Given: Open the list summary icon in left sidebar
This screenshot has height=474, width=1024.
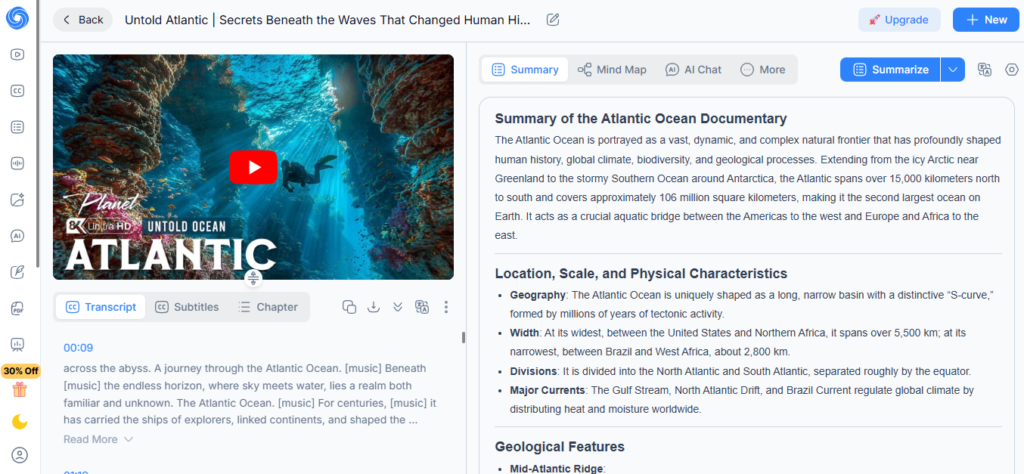Looking at the screenshot, I should pyautogui.click(x=18, y=127).
